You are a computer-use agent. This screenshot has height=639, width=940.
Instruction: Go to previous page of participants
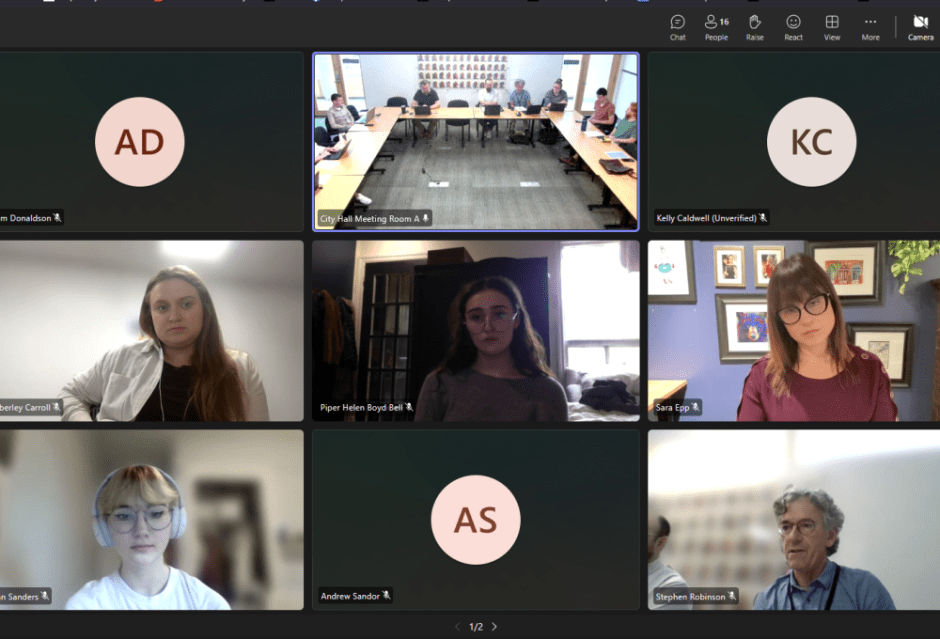[x=458, y=627]
